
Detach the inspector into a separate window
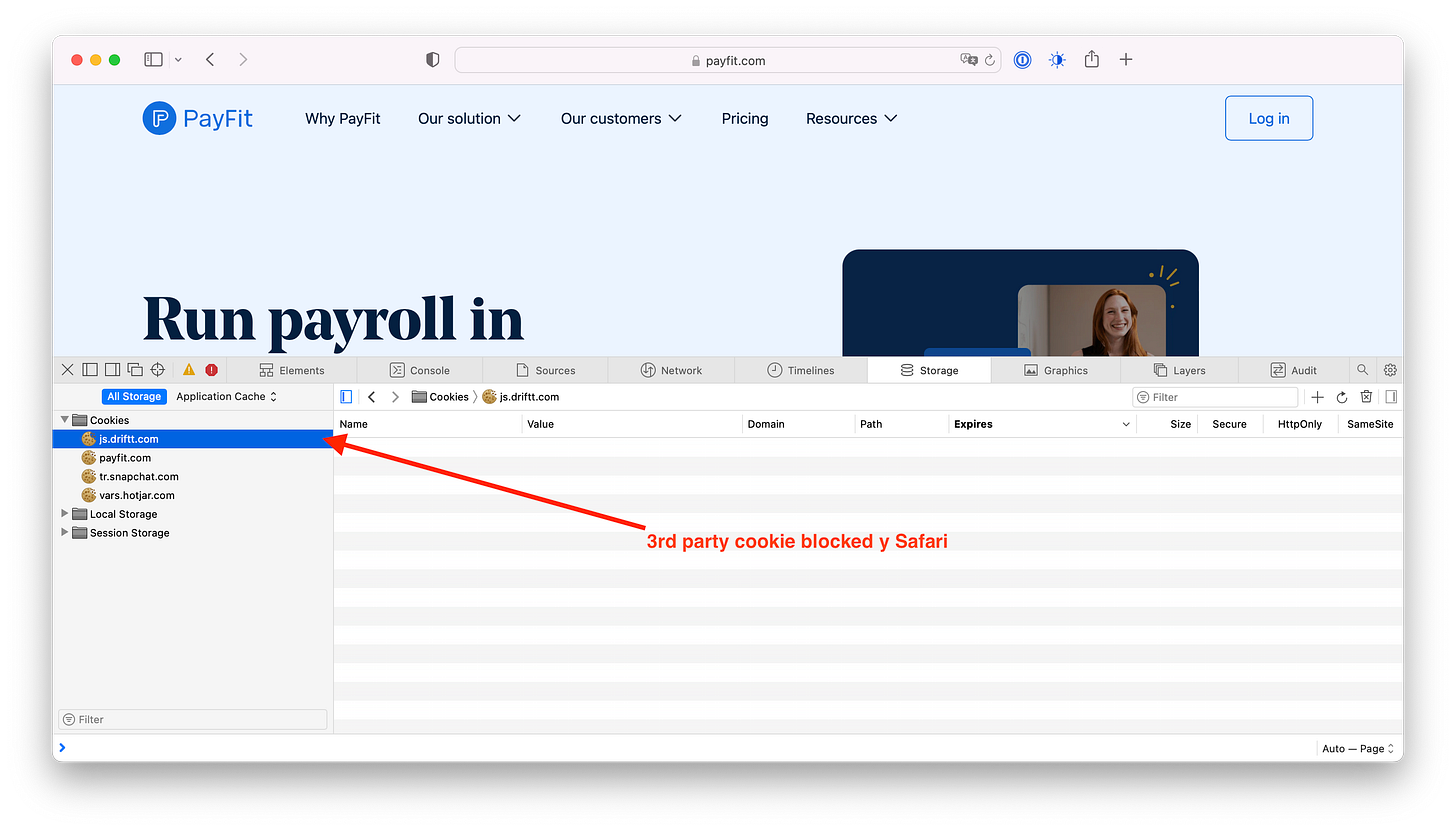pos(135,370)
